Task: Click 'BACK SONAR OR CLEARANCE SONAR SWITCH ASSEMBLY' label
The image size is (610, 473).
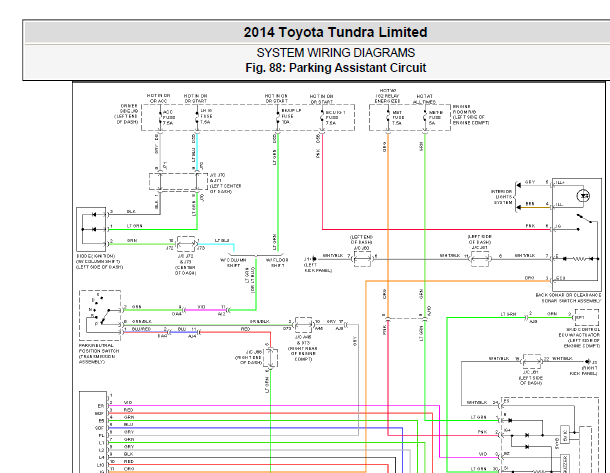Action: pyautogui.click(x=568, y=298)
